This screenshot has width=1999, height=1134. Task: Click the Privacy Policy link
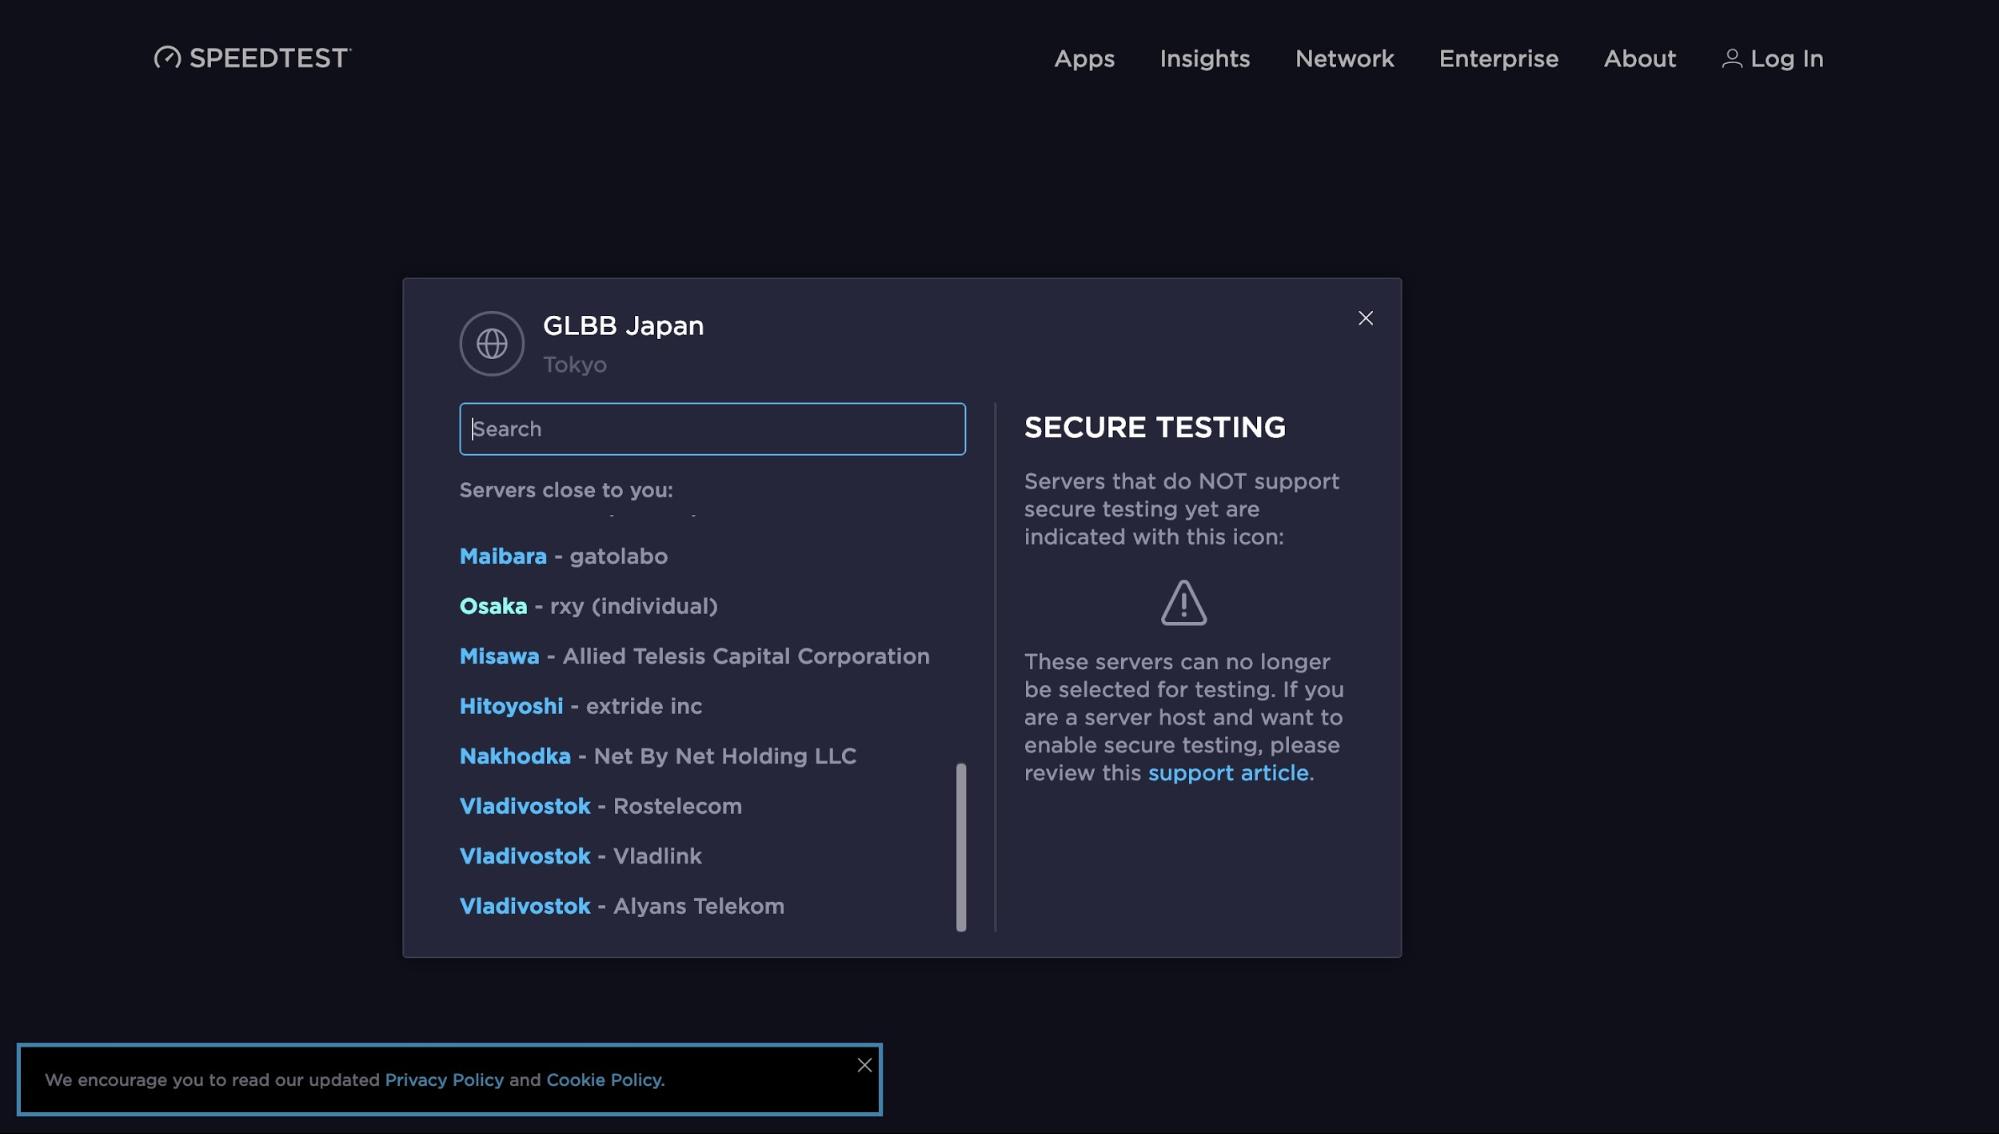(x=443, y=1079)
